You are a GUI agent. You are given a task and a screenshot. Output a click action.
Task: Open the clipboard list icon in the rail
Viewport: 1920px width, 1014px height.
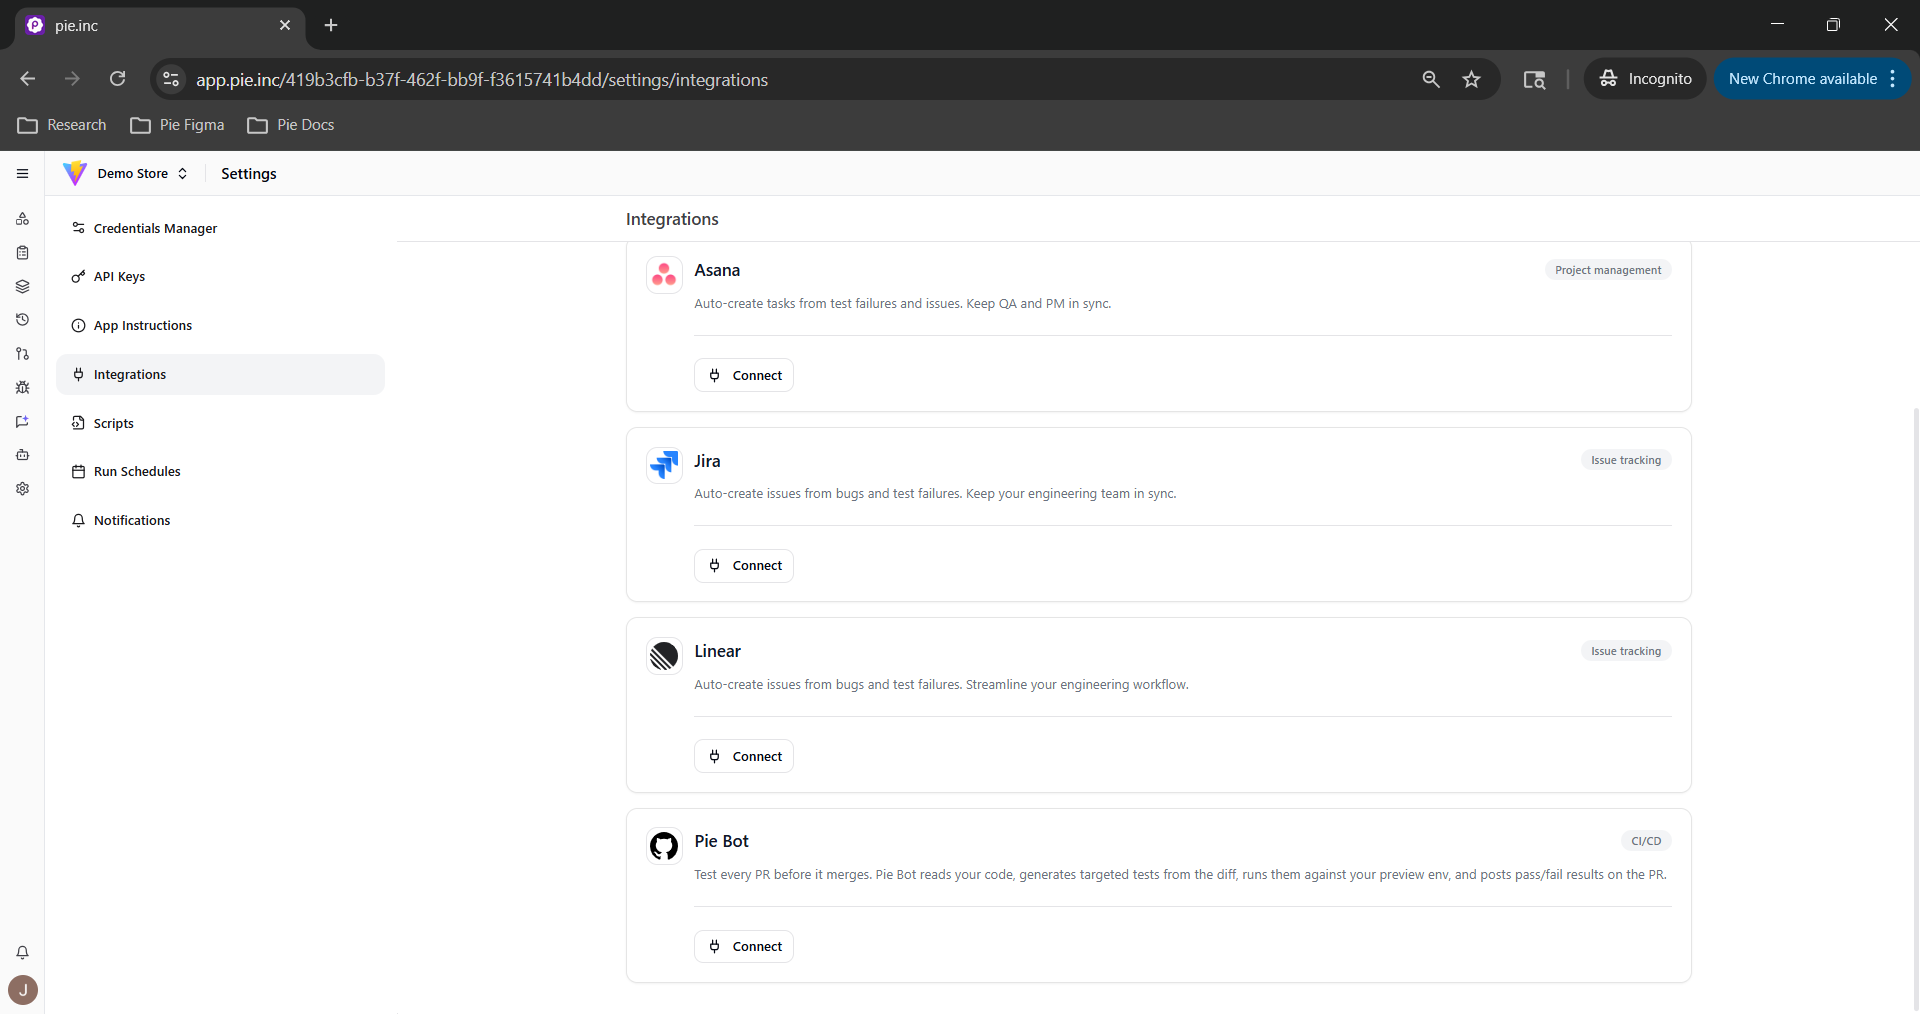point(22,253)
